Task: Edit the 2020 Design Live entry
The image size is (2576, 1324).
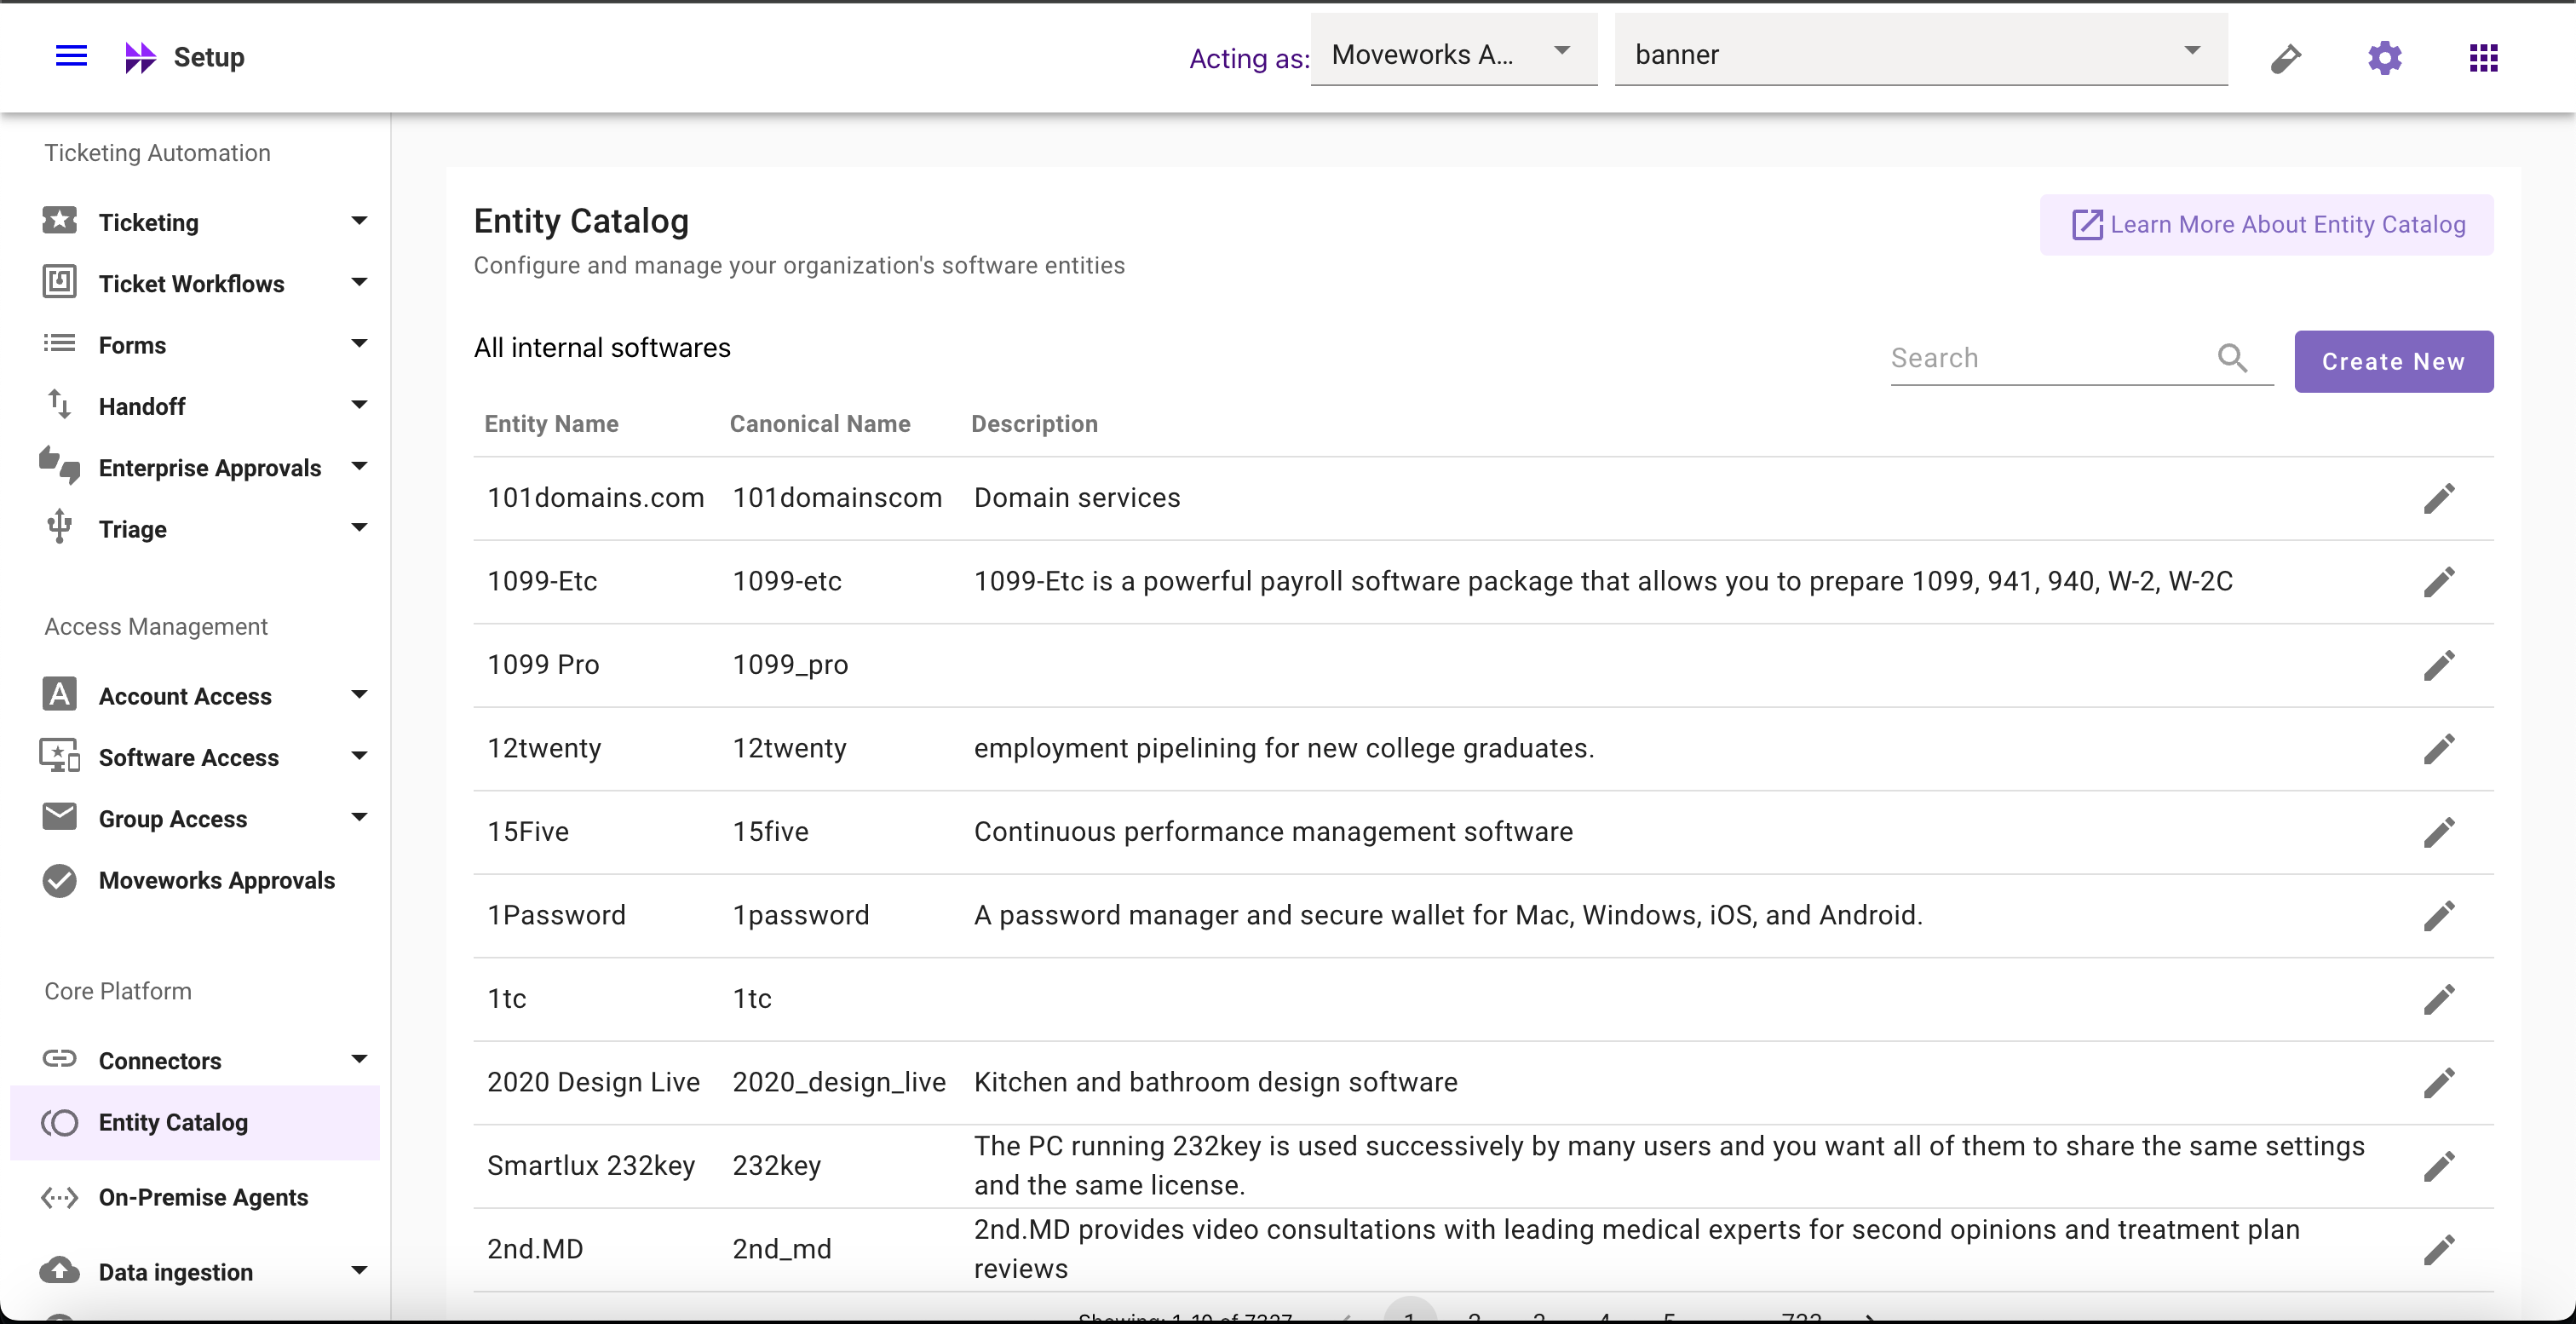Action: coord(2439,1083)
